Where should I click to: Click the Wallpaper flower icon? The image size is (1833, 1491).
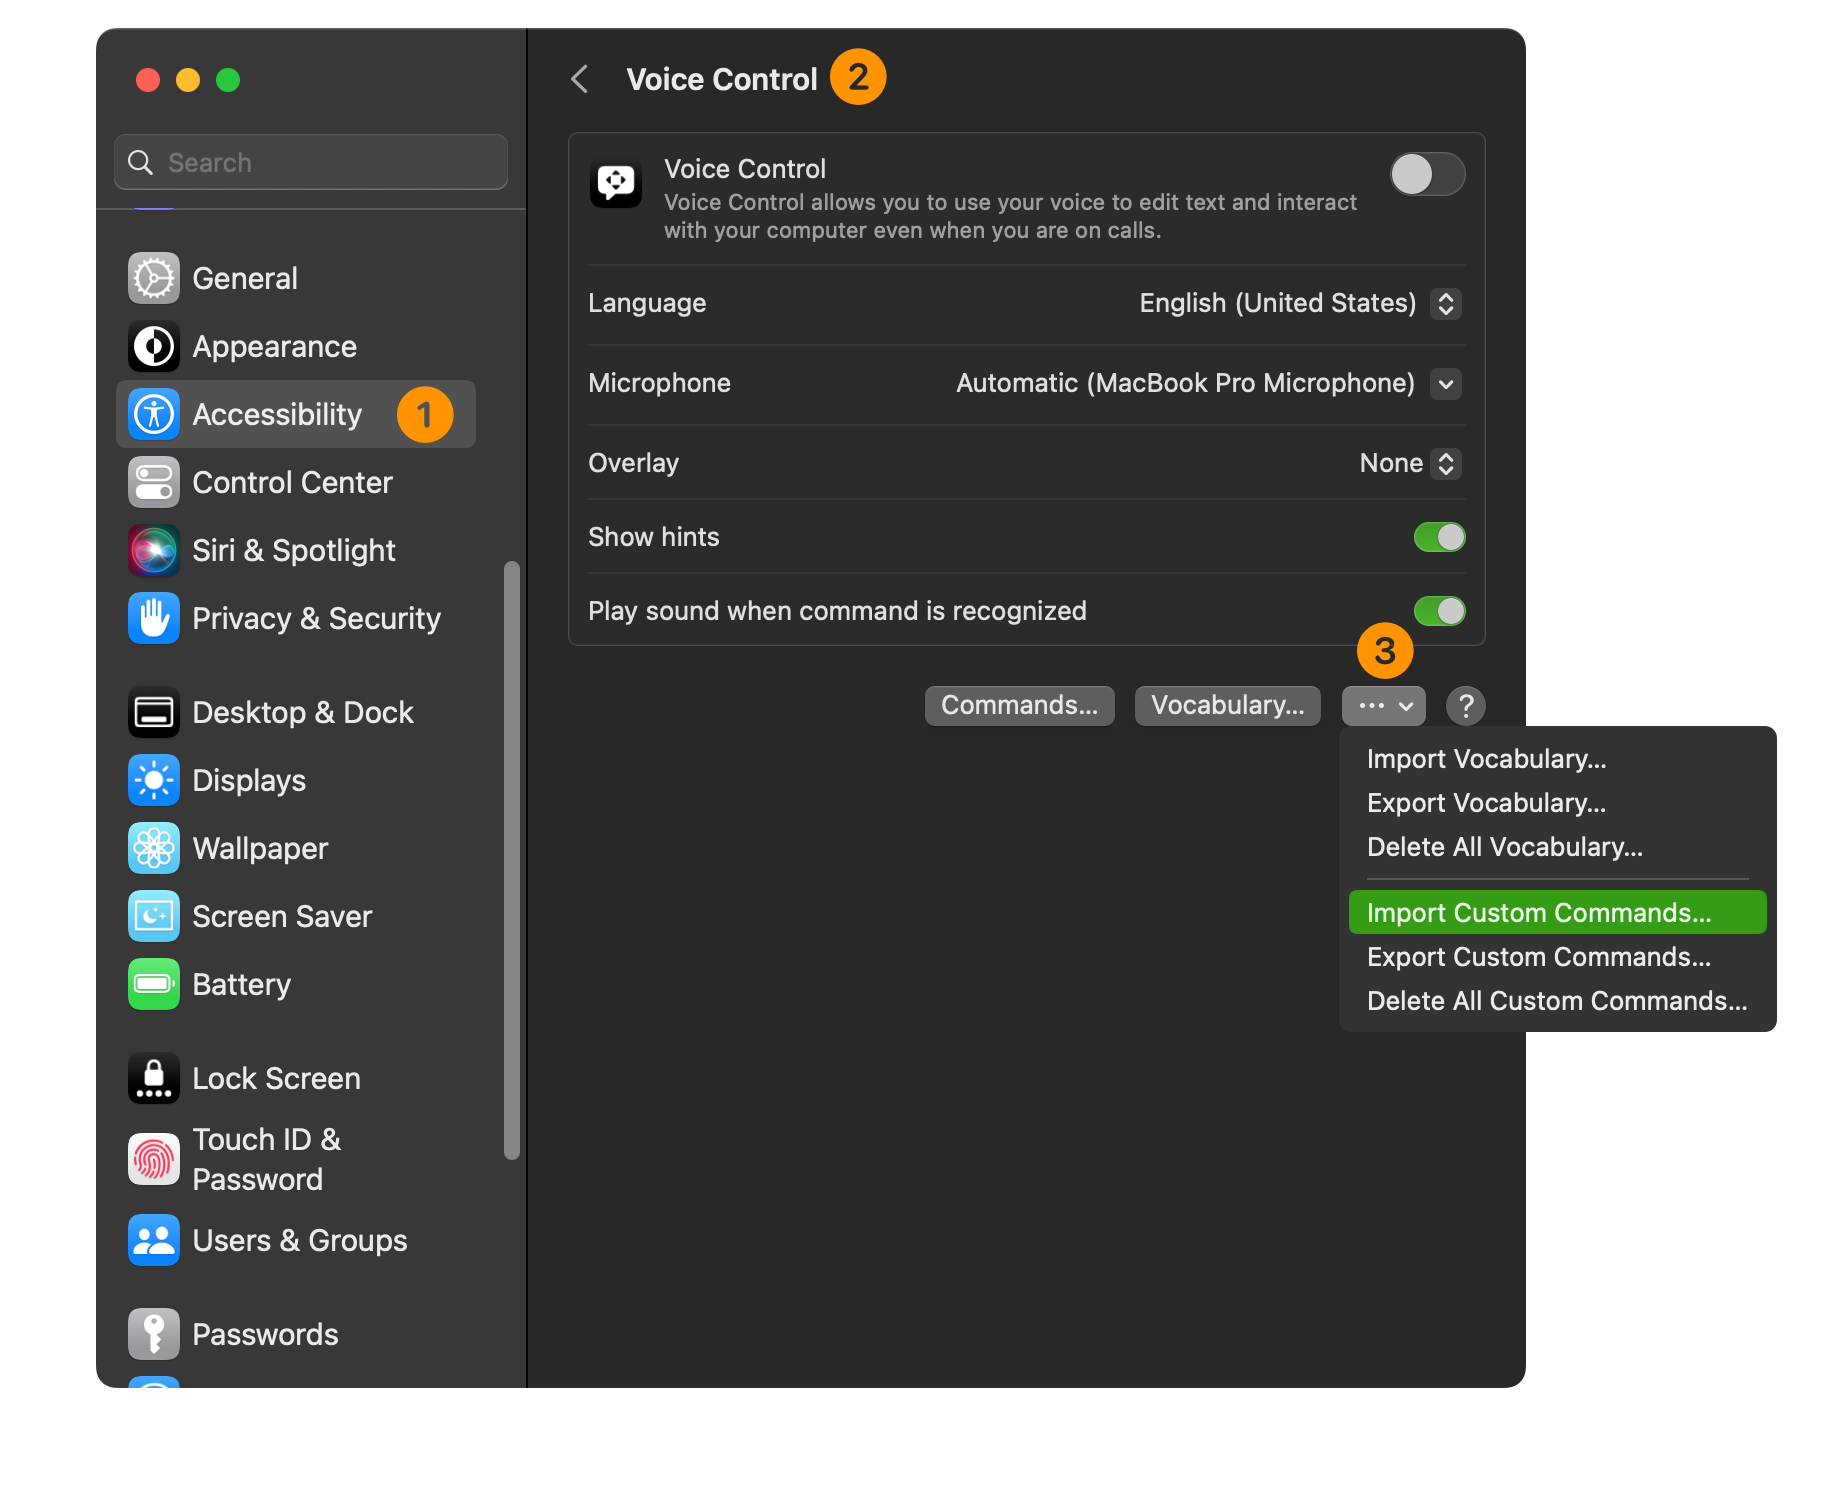(x=153, y=848)
